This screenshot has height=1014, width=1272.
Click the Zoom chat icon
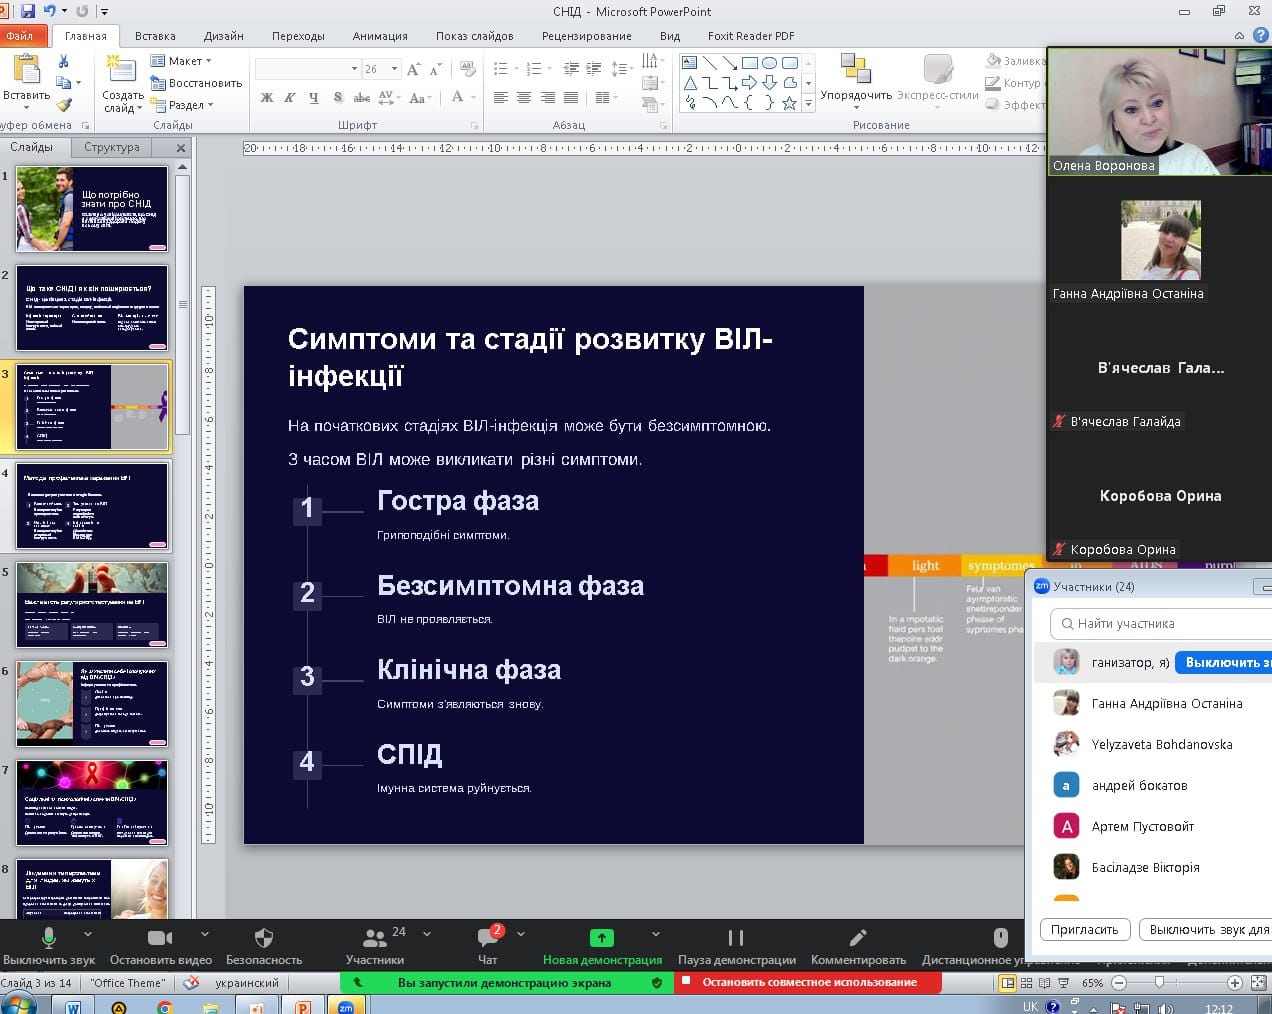click(488, 937)
